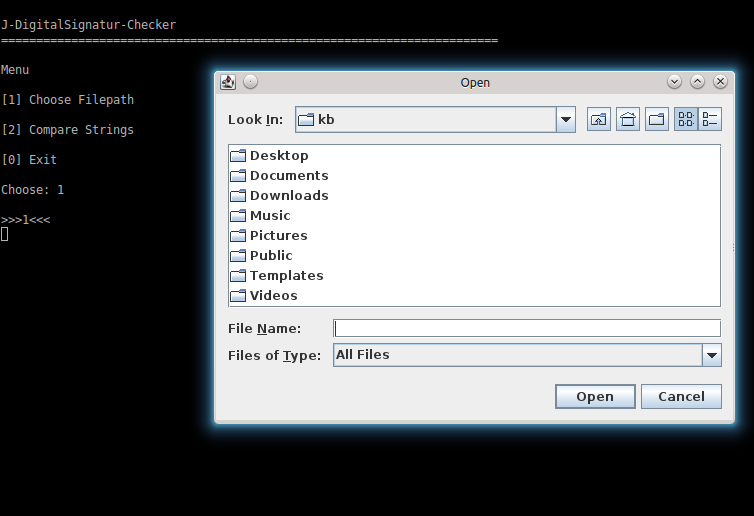Expand the Files of Type dropdown arrow
The width and height of the screenshot is (754, 516).
(712, 355)
